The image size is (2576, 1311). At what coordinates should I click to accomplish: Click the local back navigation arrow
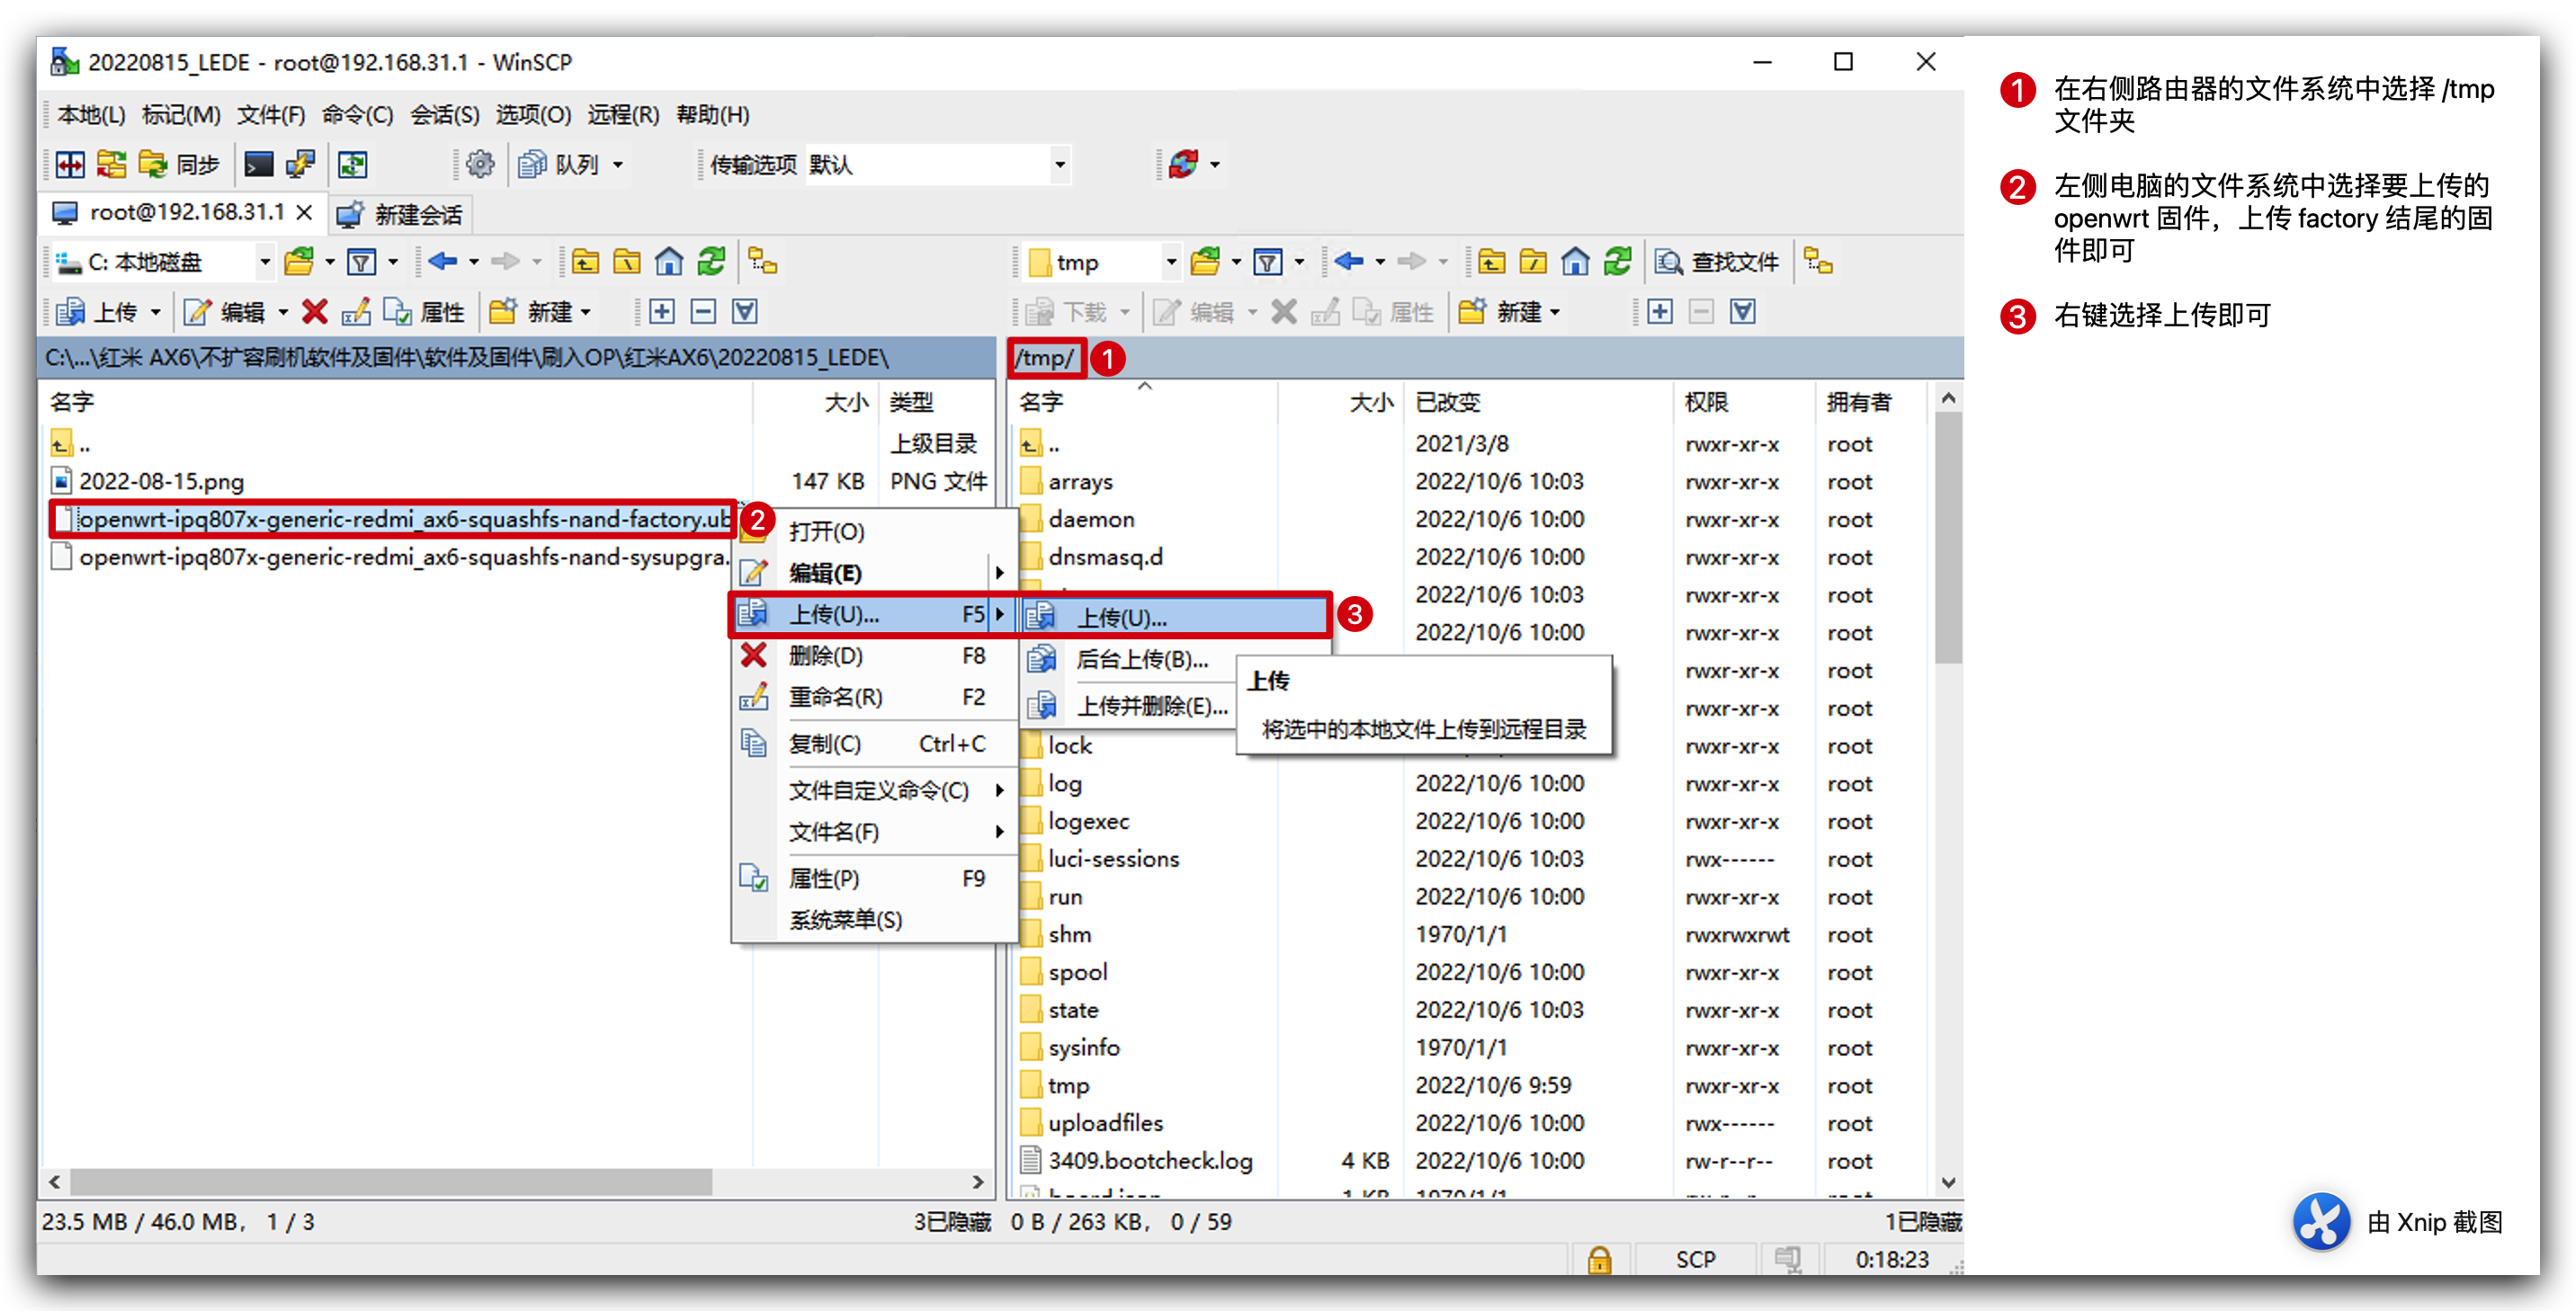(443, 262)
